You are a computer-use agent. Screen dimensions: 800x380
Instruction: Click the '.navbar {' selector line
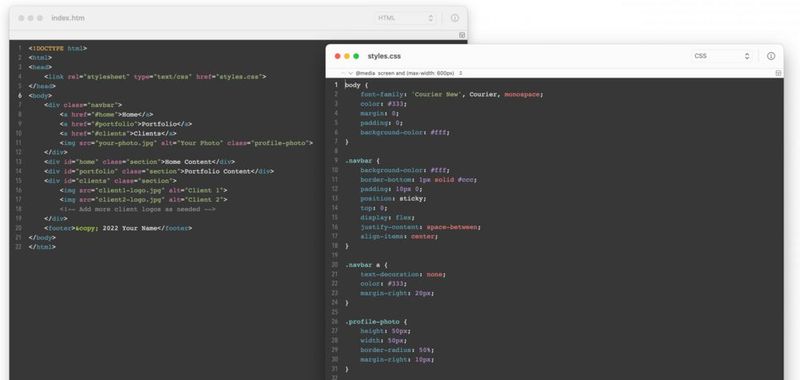362,161
